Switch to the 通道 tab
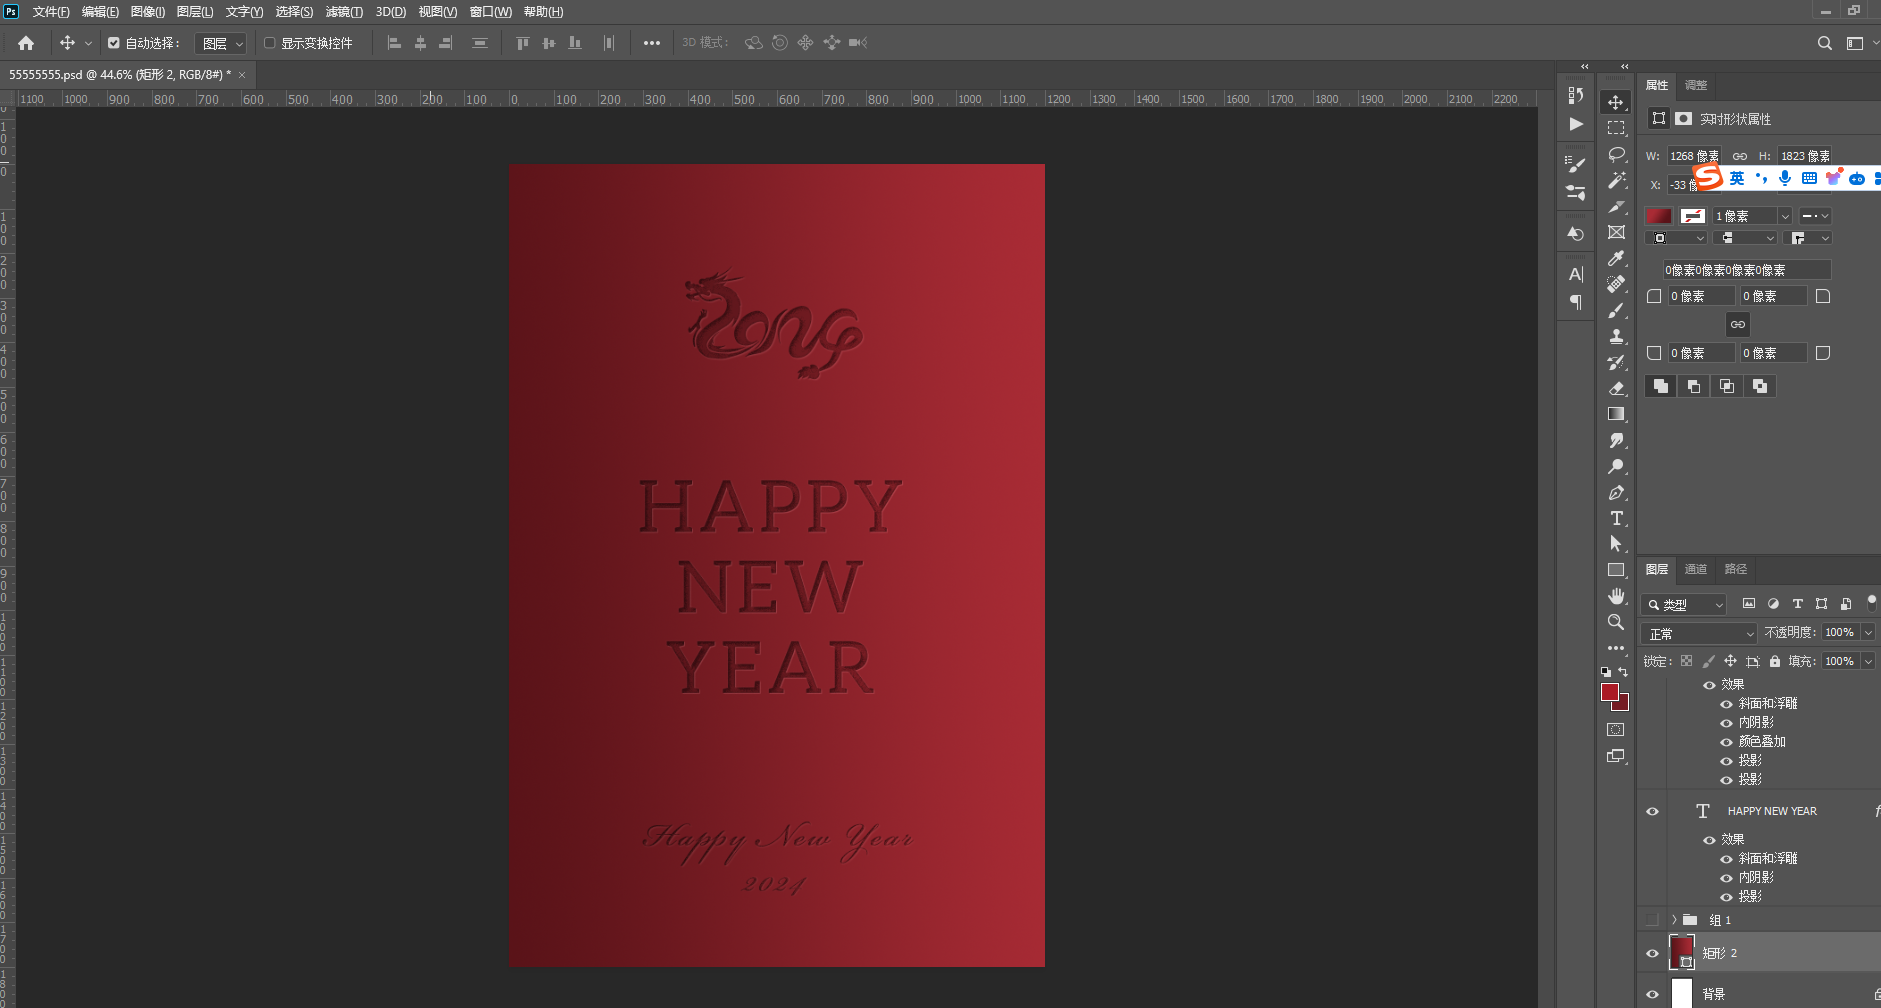The height and width of the screenshot is (1008, 1881). tap(1695, 569)
